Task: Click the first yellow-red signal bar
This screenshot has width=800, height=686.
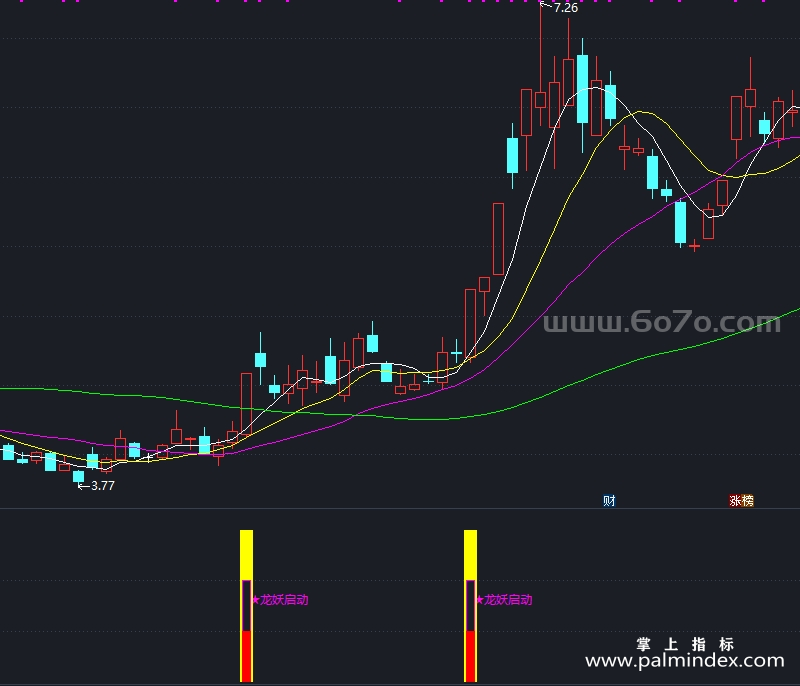Action: [x=246, y=606]
